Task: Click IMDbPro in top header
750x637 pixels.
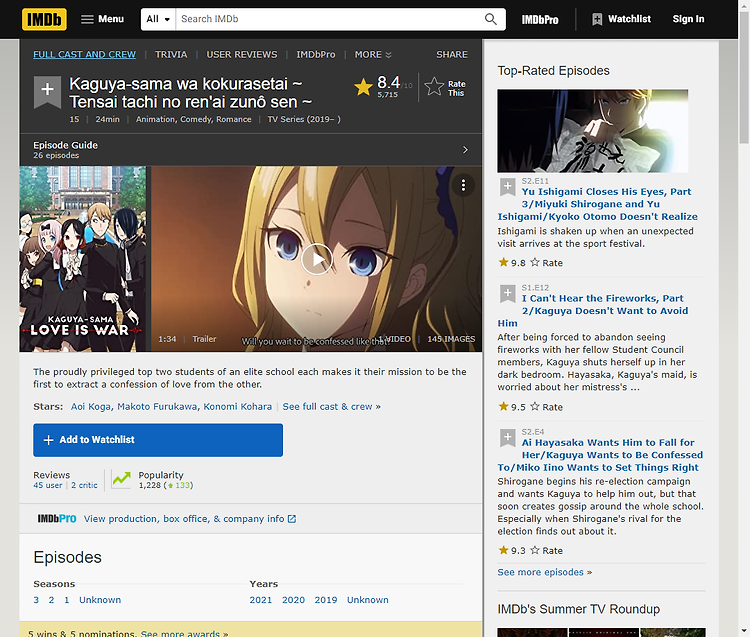Action: [540, 20]
